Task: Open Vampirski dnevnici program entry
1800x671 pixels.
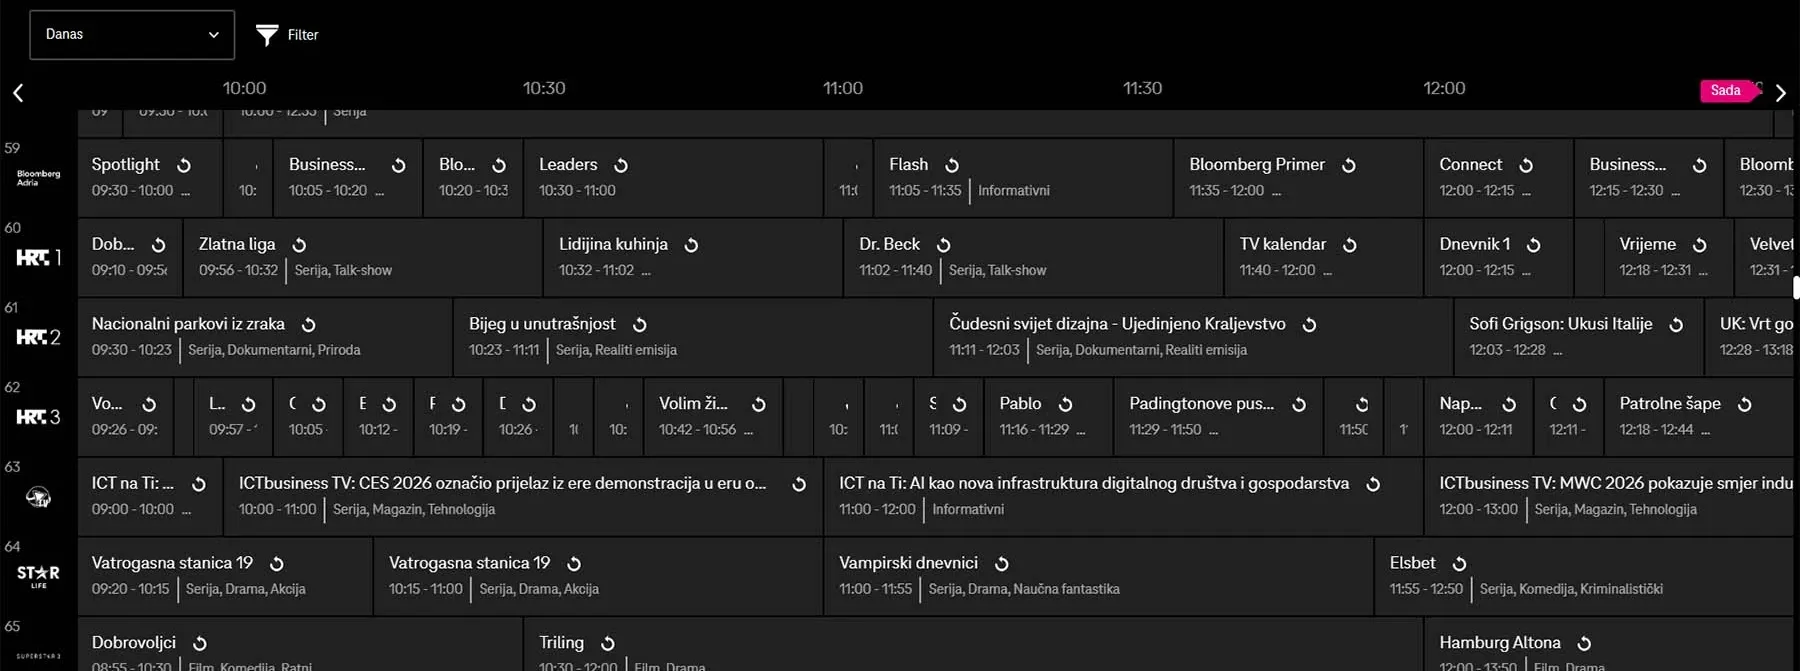Action: coord(1098,576)
